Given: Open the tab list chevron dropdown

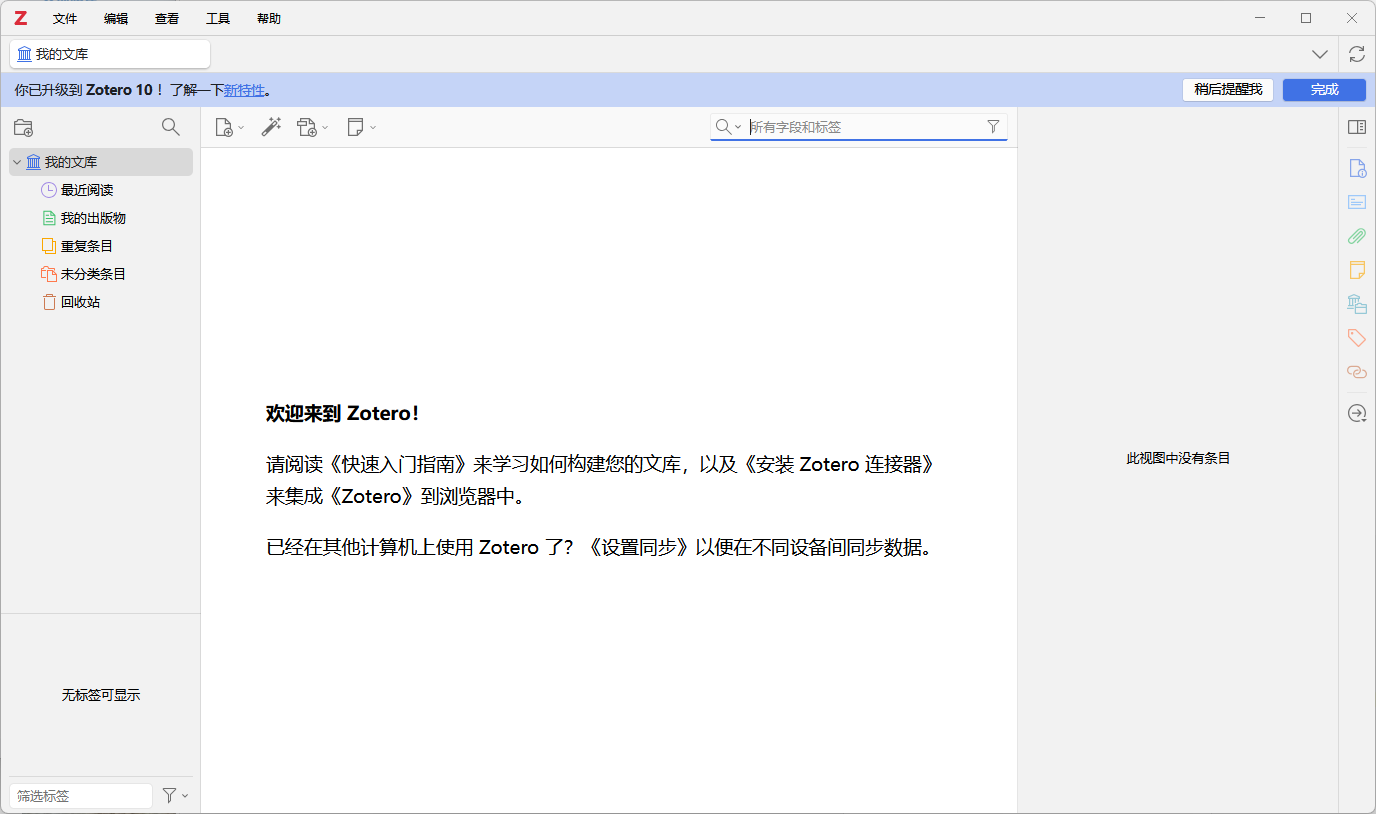Looking at the screenshot, I should [1320, 54].
